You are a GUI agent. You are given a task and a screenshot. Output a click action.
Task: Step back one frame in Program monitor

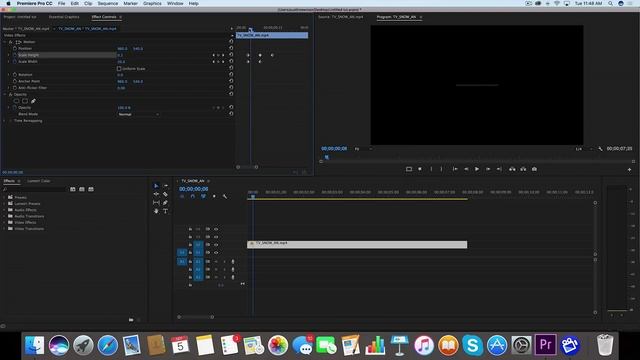466,169
